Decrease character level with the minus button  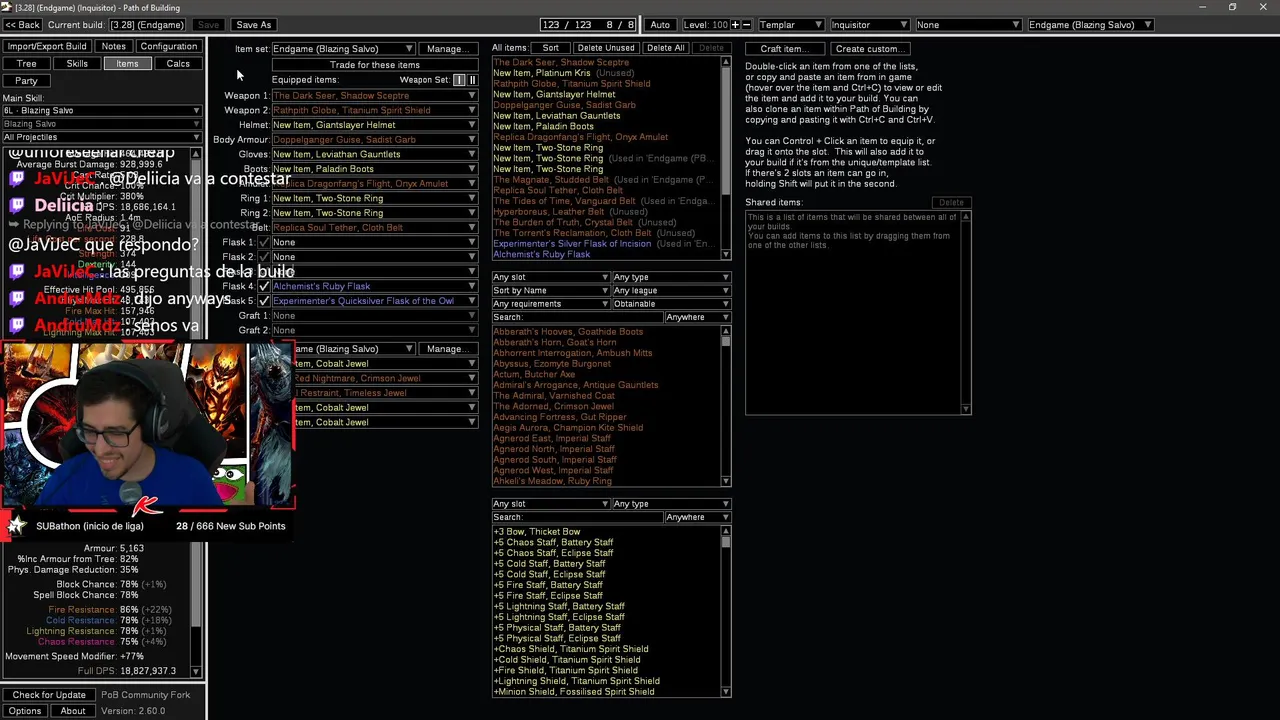(x=746, y=25)
